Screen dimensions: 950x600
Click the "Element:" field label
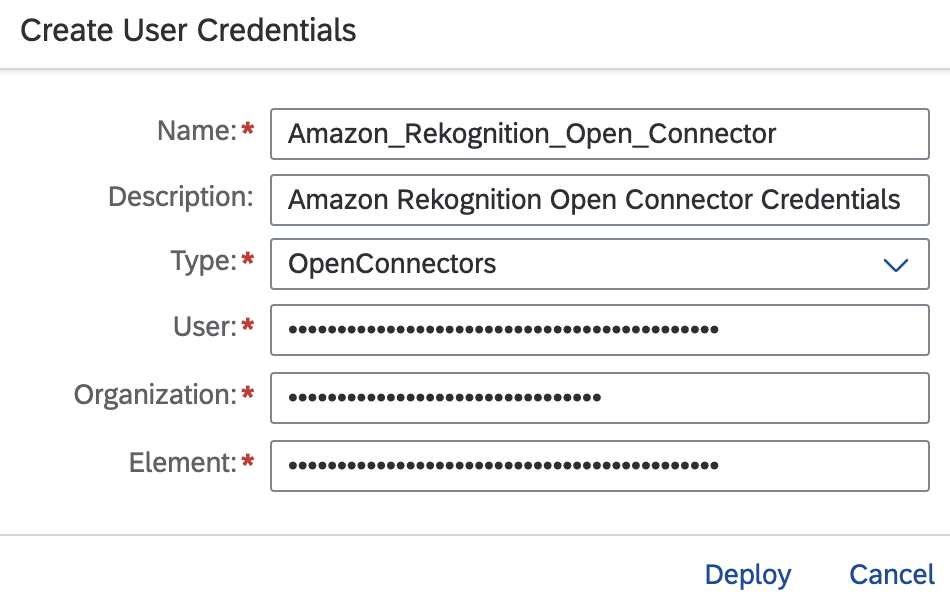click(182, 463)
